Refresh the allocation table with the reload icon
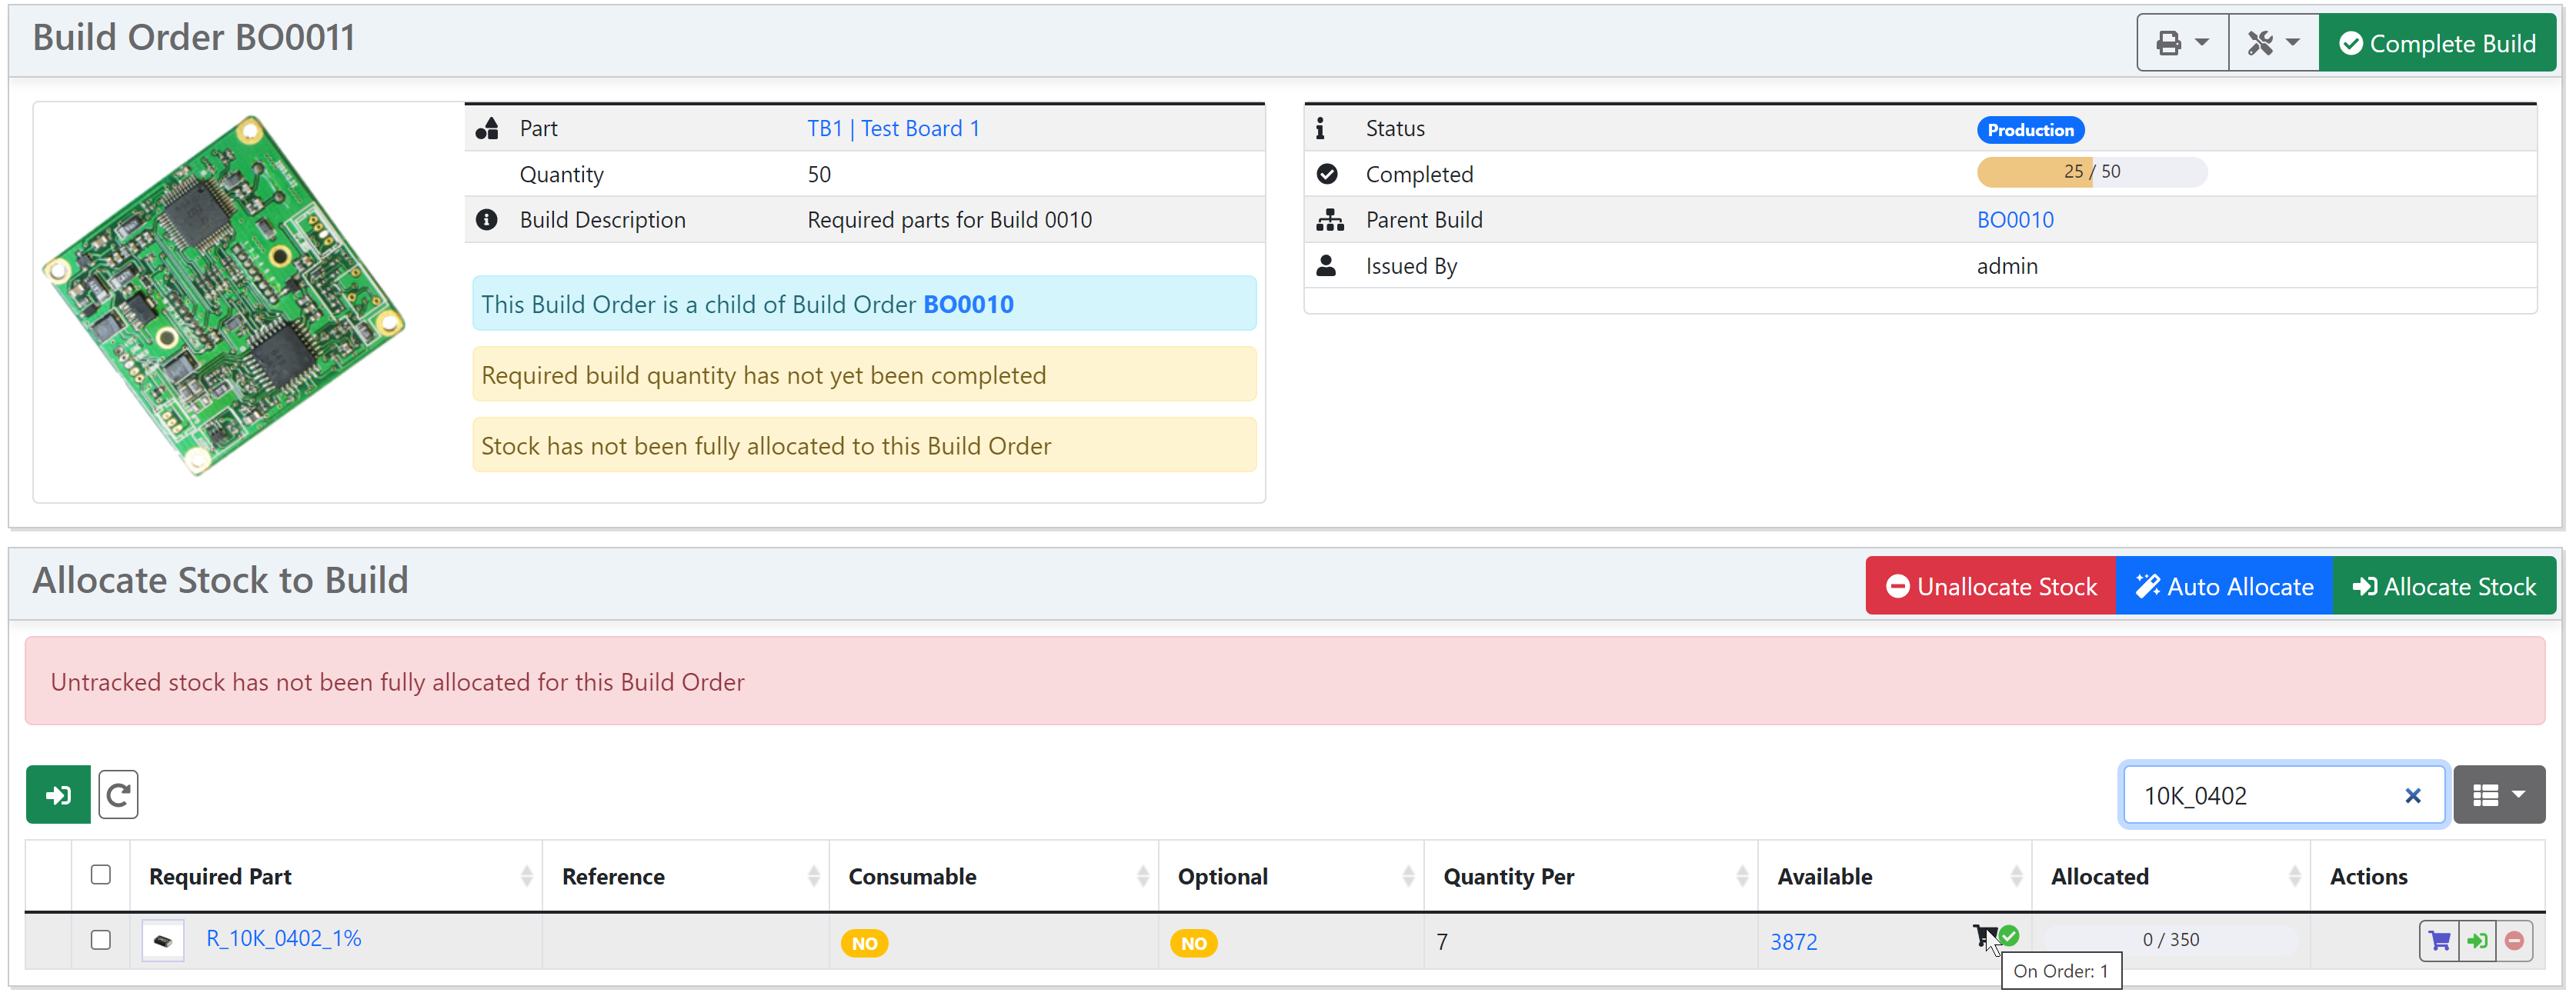 pos(118,794)
